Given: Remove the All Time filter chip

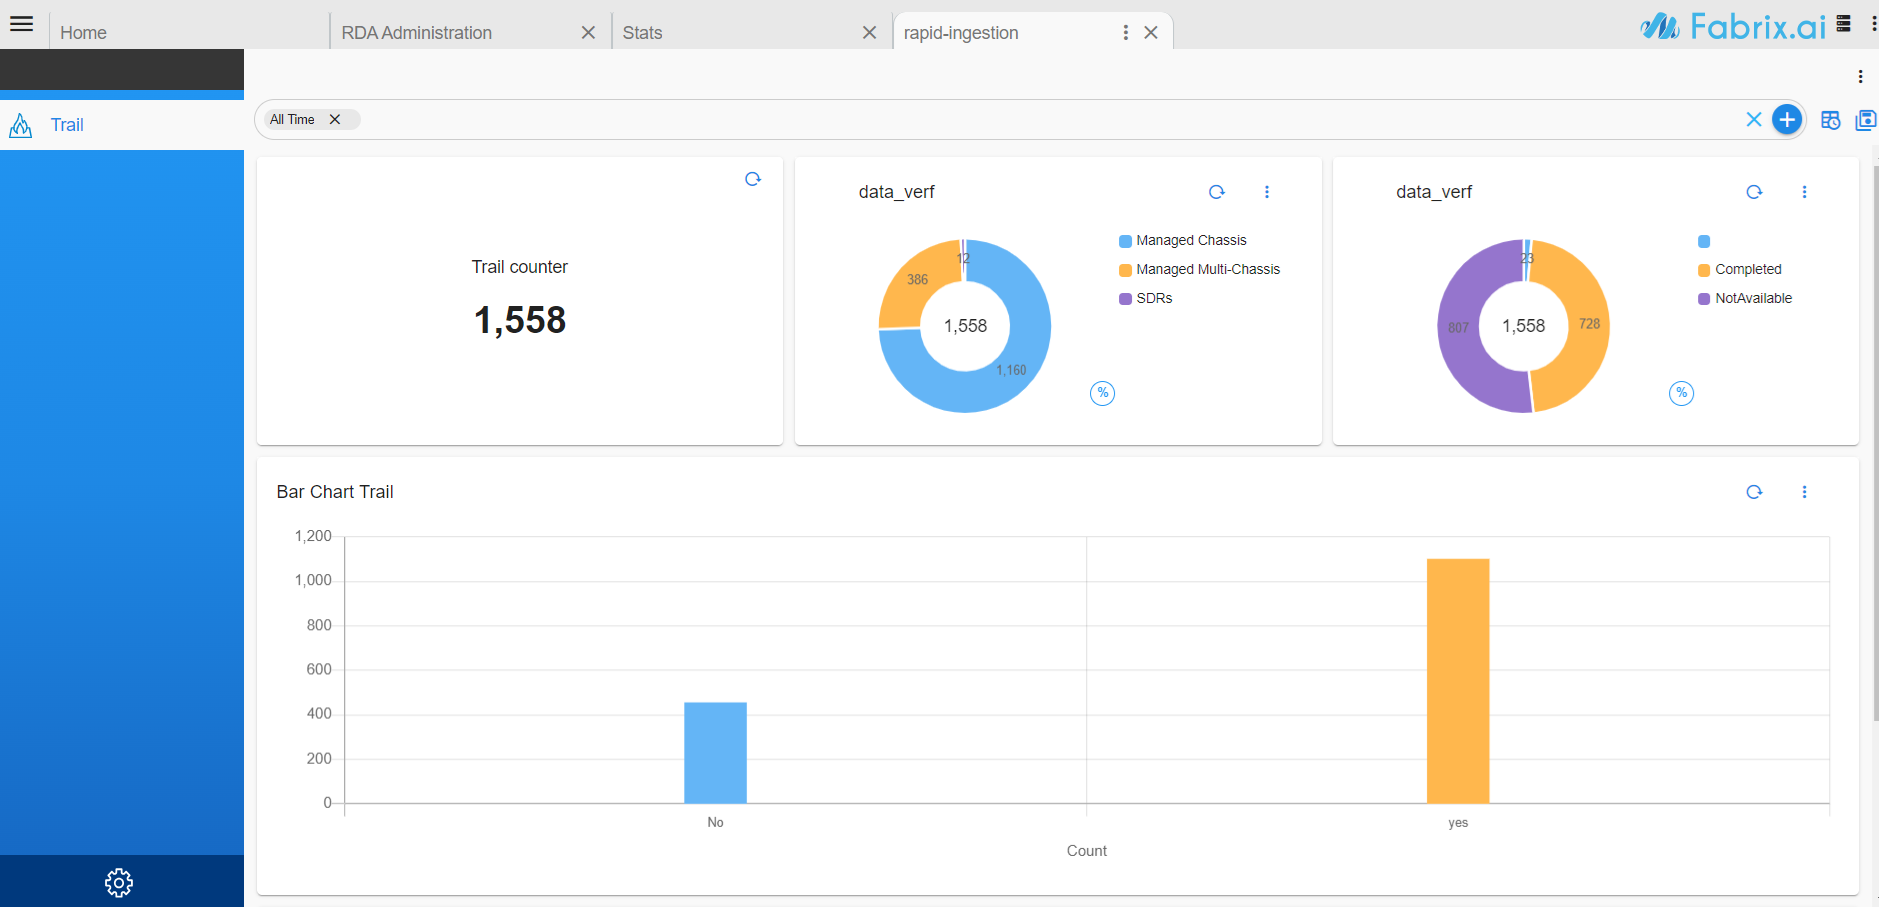Looking at the screenshot, I should pos(336,119).
